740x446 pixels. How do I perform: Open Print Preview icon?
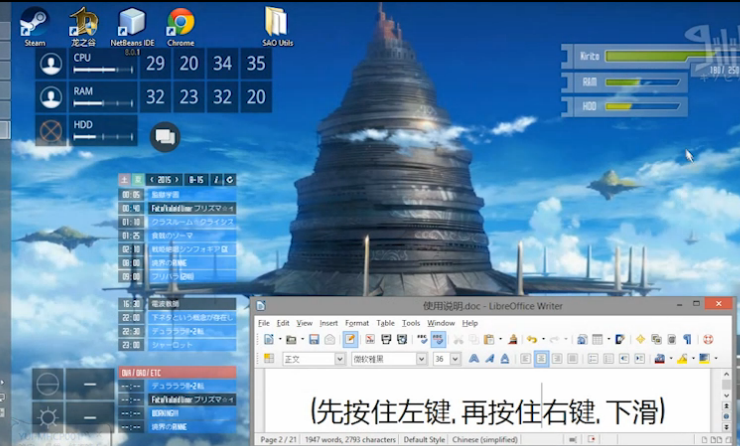tap(402, 339)
